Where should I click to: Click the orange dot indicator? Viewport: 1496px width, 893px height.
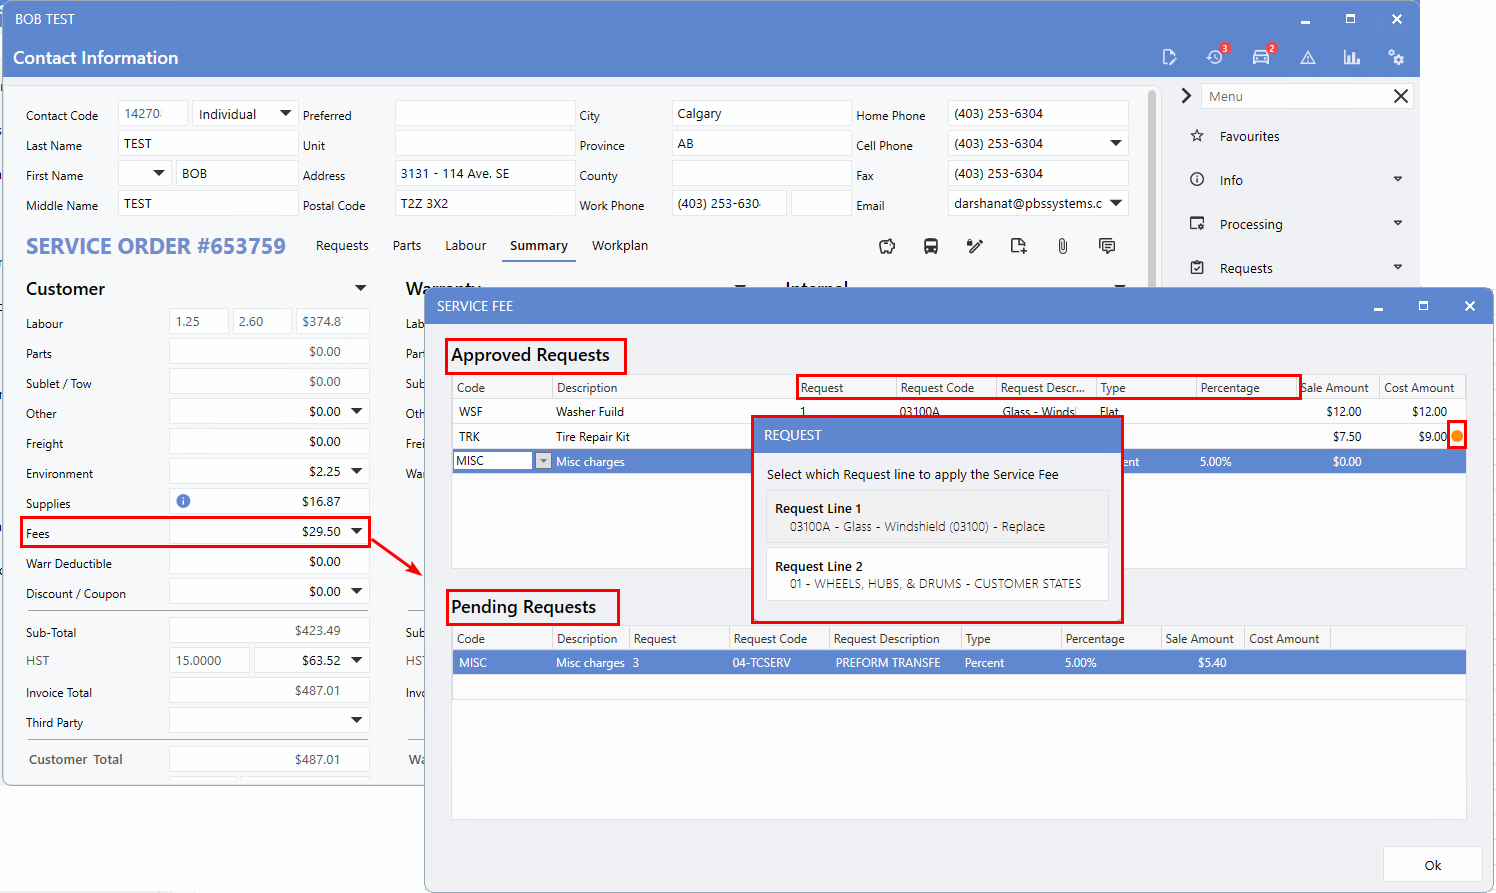[x=1457, y=436]
